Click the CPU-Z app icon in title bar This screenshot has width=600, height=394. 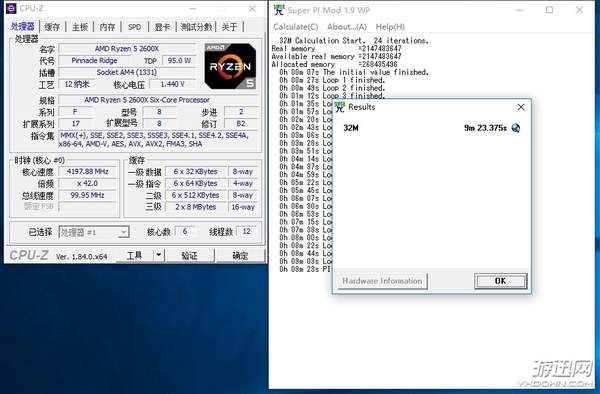pyautogui.click(x=11, y=8)
